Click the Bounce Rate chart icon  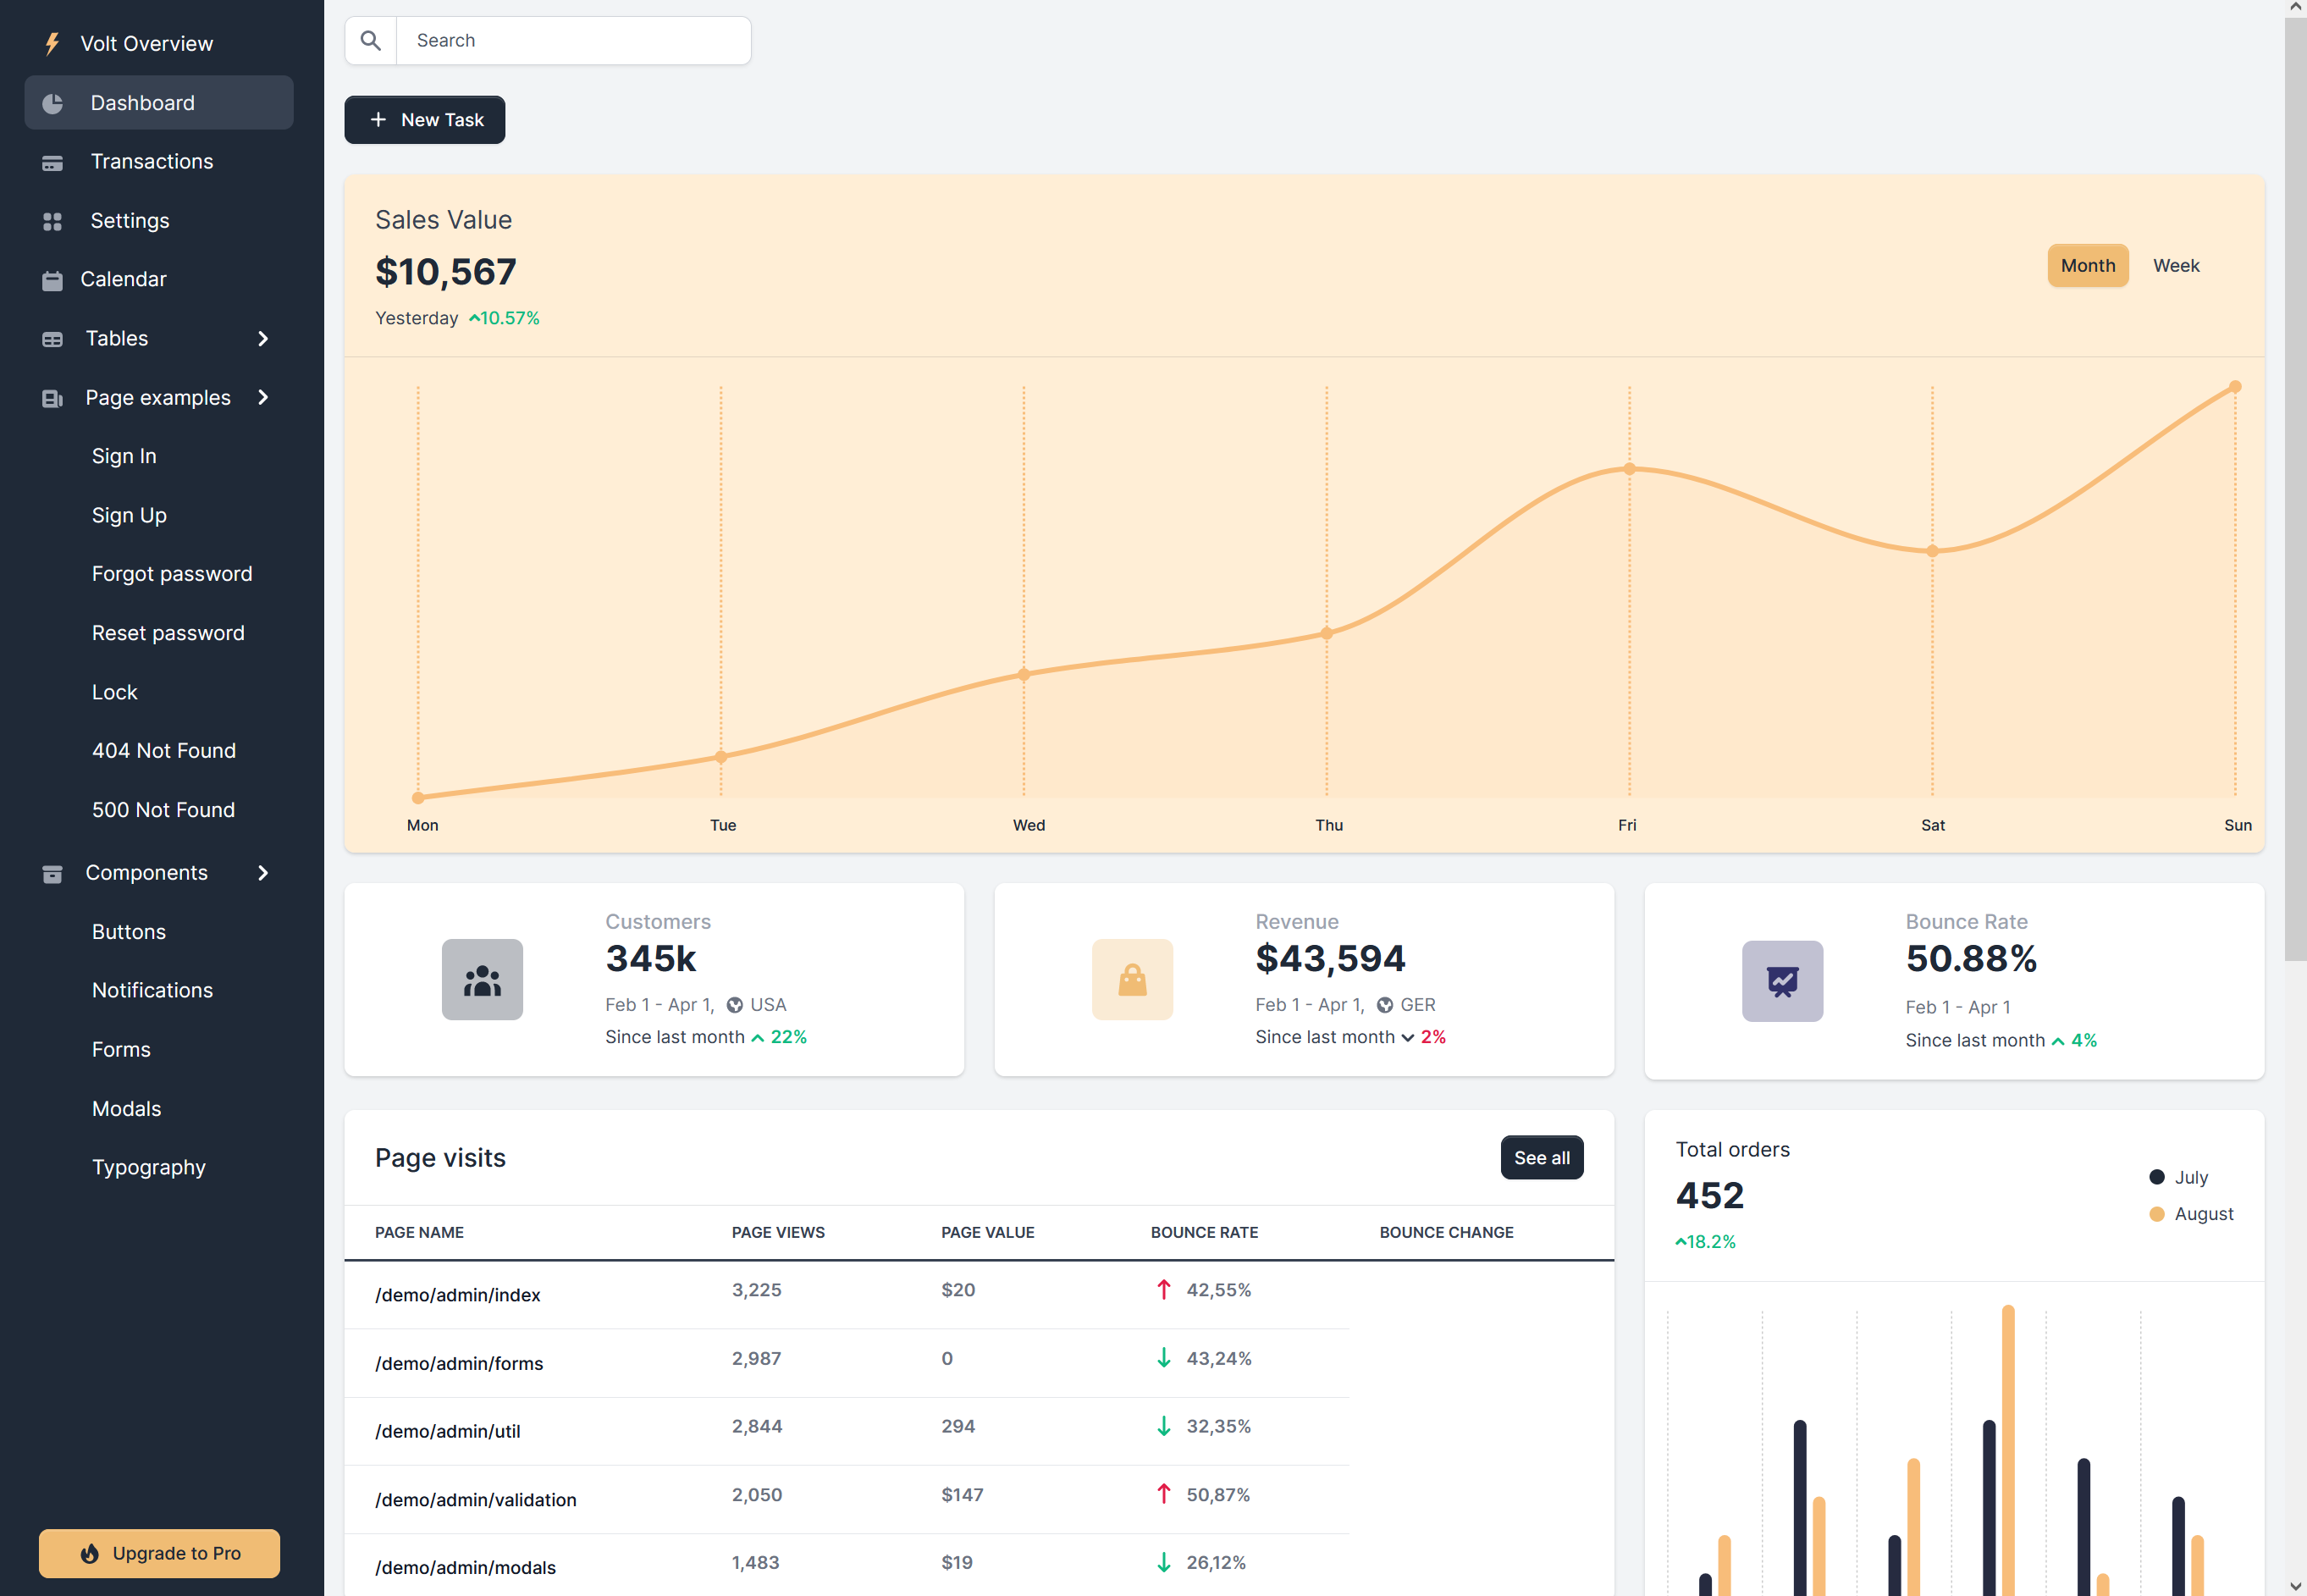(1782, 981)
